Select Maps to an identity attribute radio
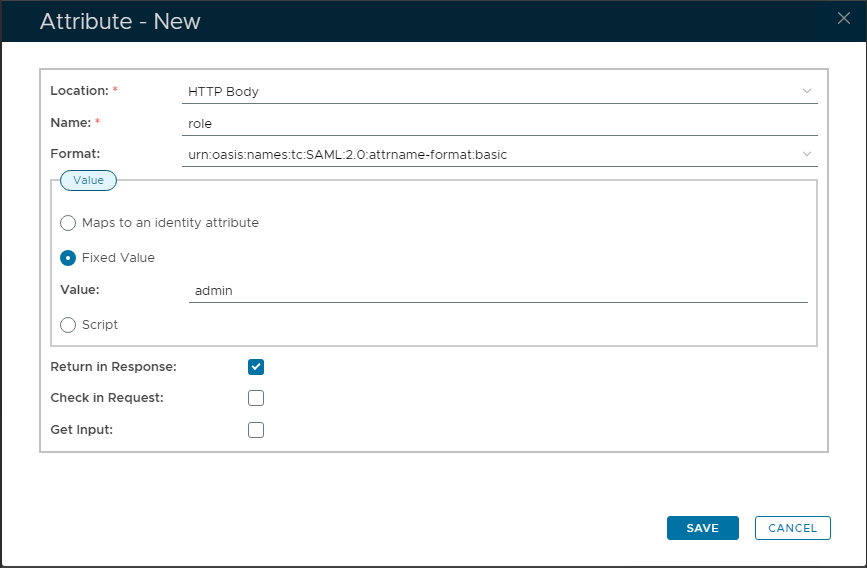 point(68,223)
